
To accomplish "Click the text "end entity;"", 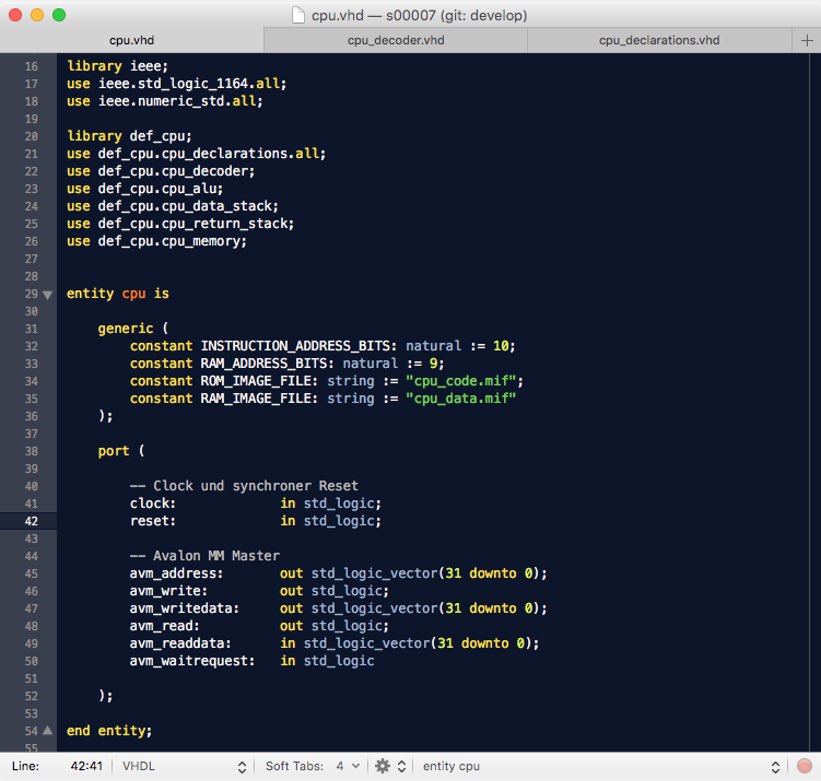I will click(109, 731).
